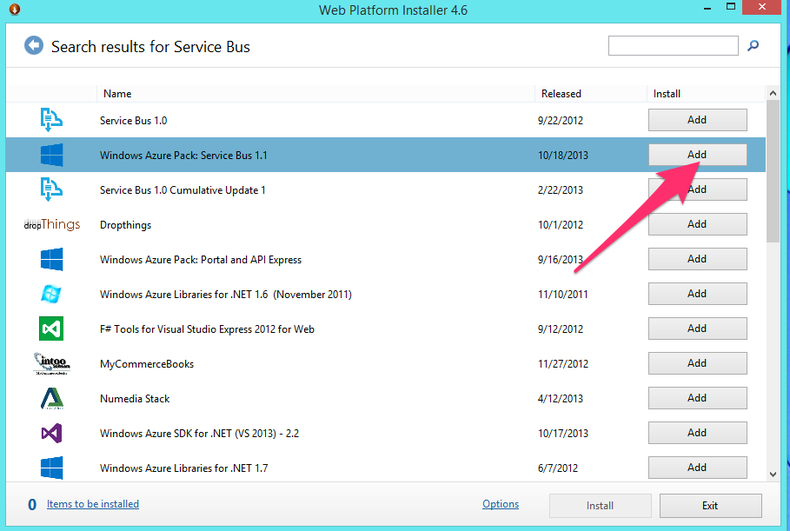The height and width of the screenshot is (531, 790).
Task: Click the Service Bus 1.0 product icon
Action: pos(51,120)
